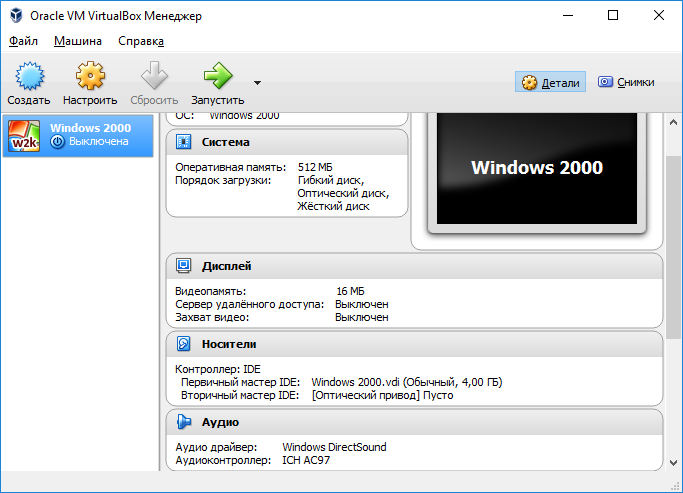Screen dimensions: 683x493
Task: Click the Контроллер: IDE text
Action: tap(218, 369)
